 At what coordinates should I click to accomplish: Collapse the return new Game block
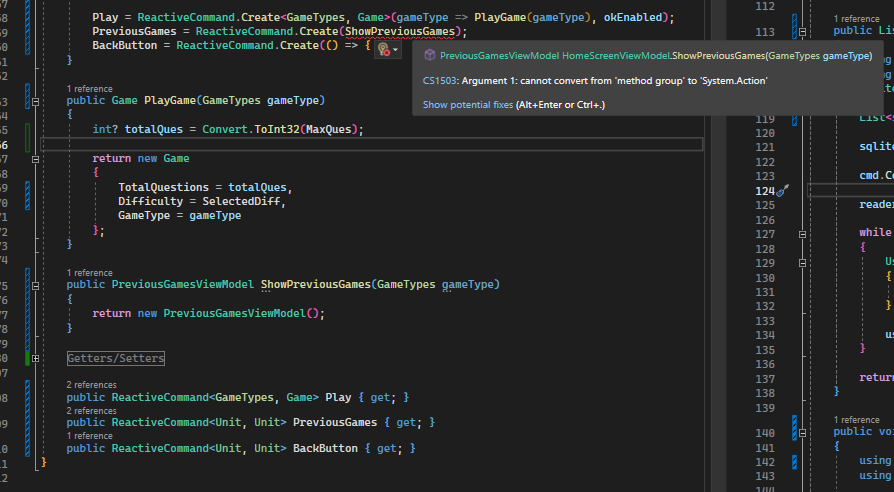coord(35,159)
